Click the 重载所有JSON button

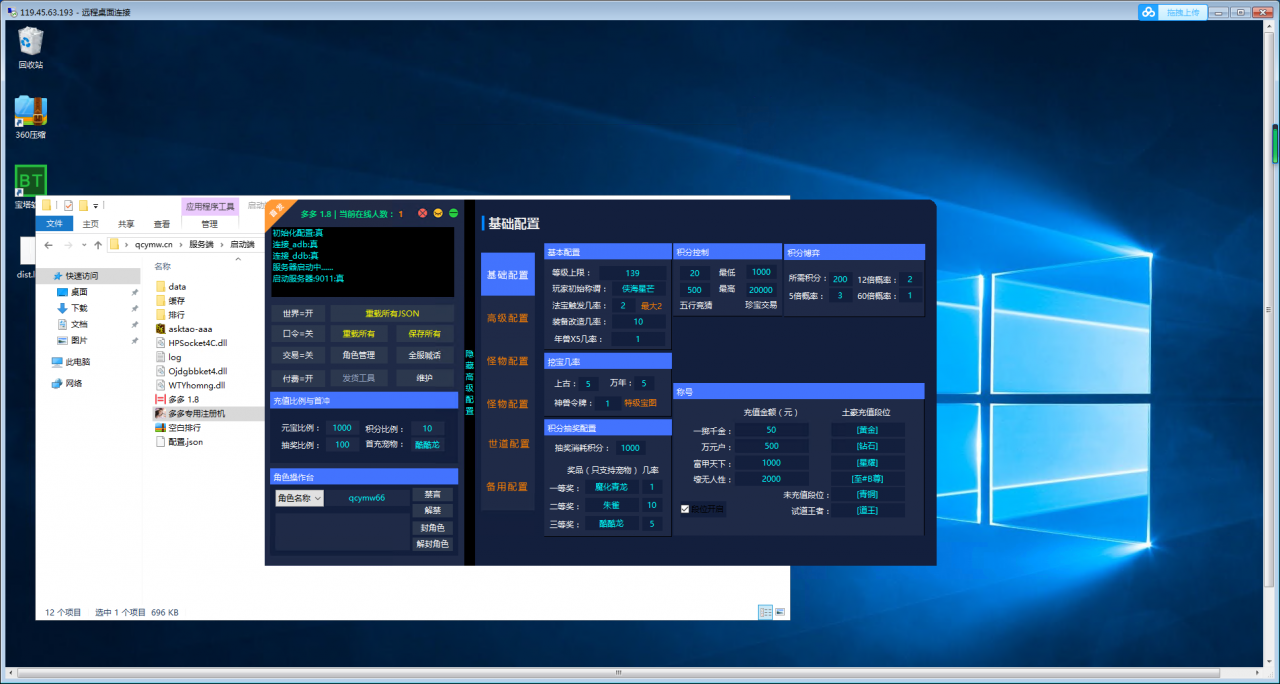coord(392,313)
